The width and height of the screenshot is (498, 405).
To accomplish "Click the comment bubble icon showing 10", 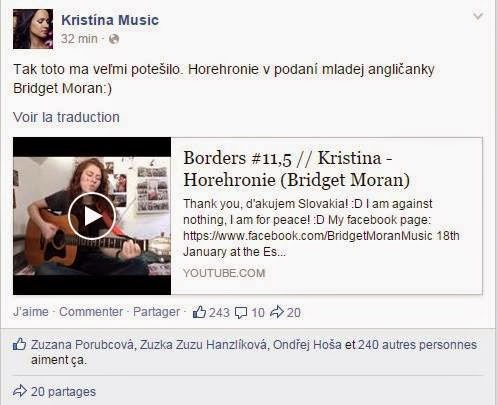I will (x=241, y=313).
